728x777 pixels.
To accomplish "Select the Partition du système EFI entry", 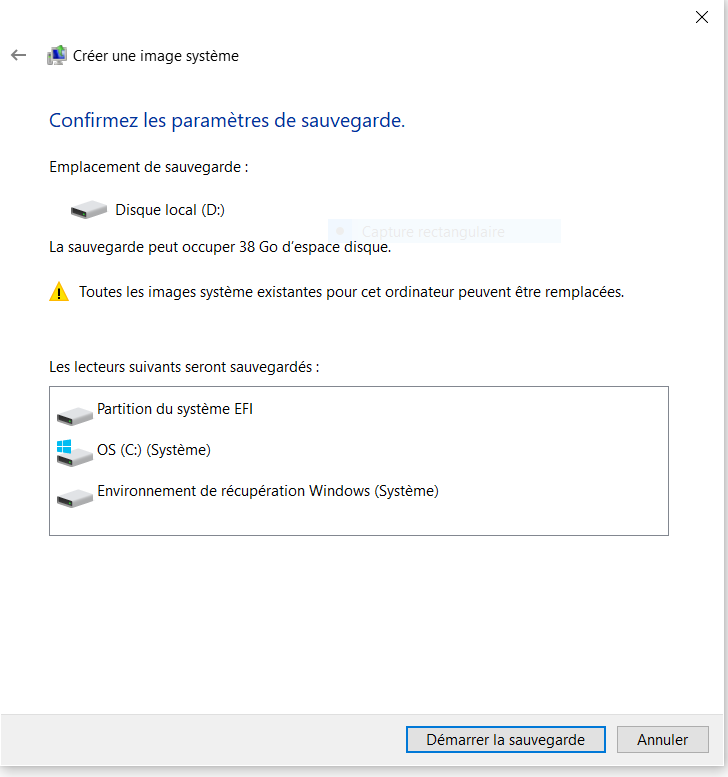I will [174, 409].
